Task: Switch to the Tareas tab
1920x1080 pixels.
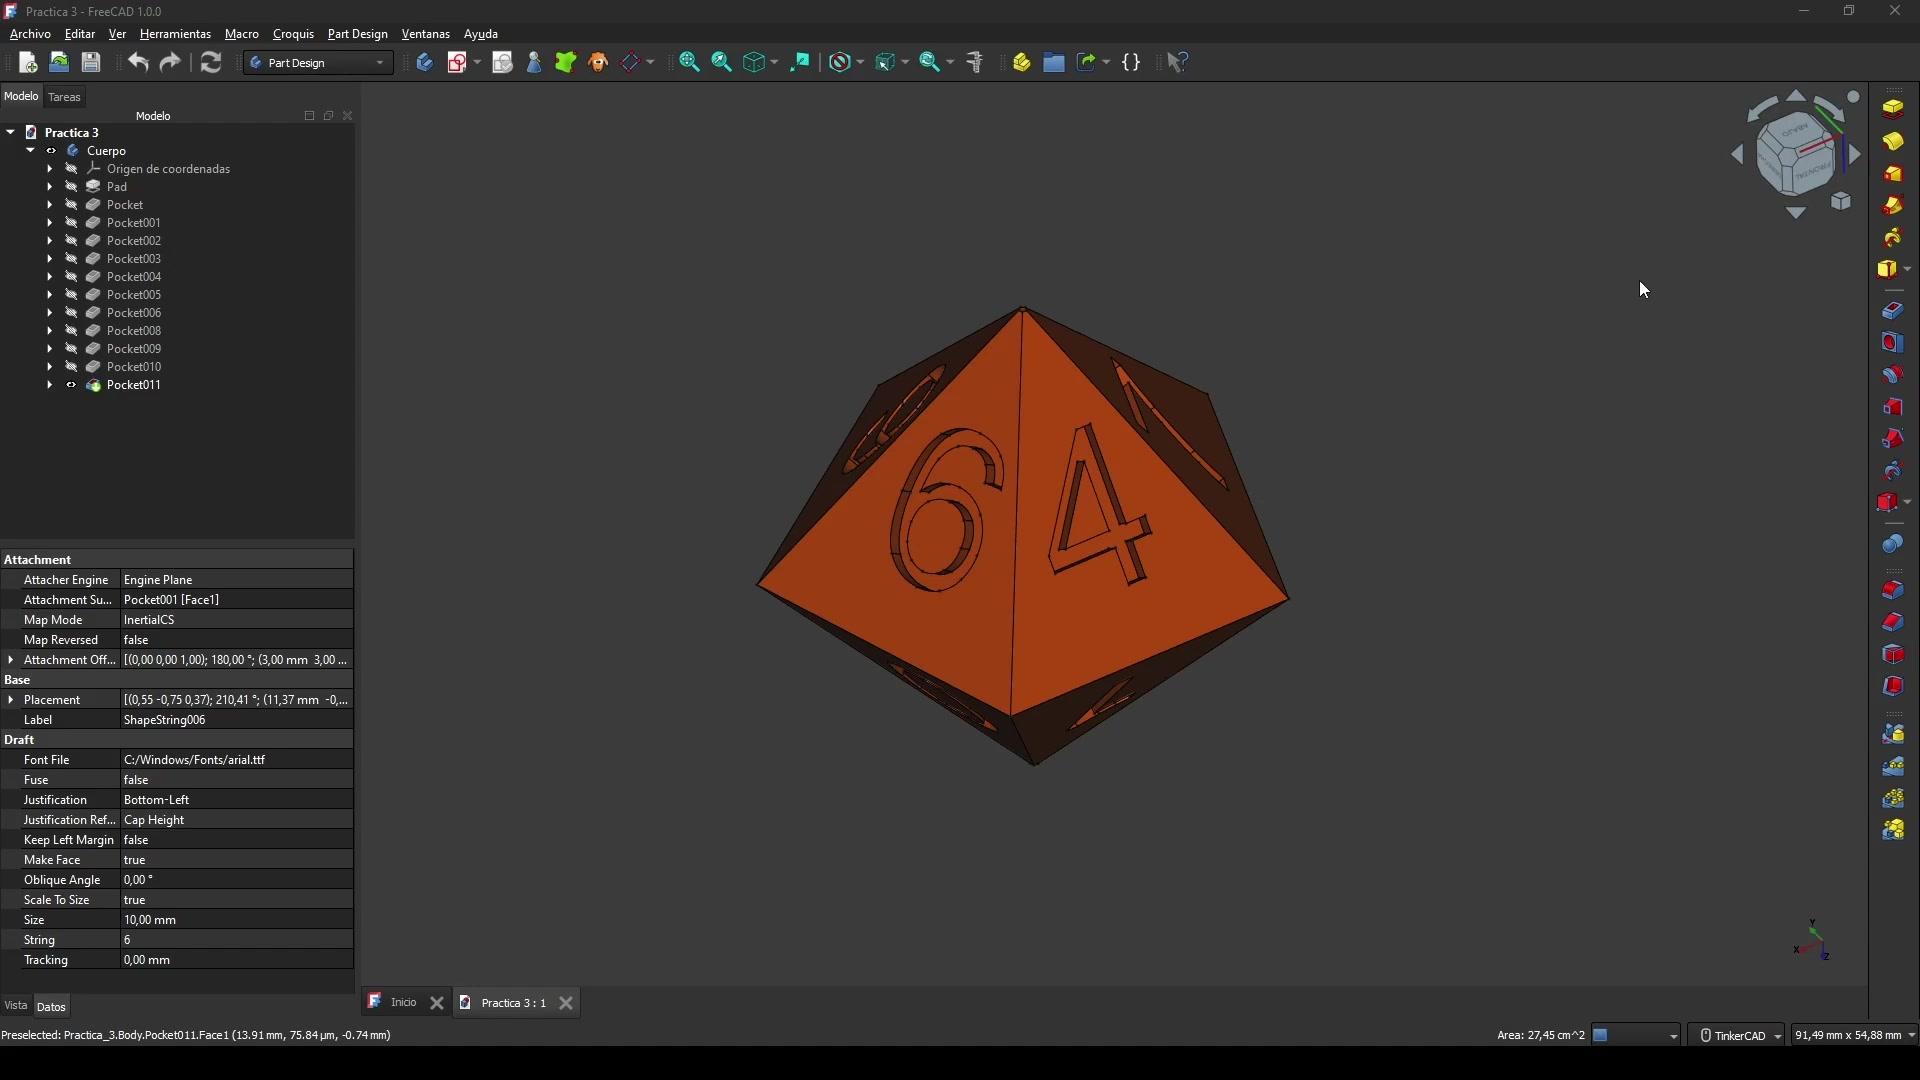Action: [x=65, y=97]
